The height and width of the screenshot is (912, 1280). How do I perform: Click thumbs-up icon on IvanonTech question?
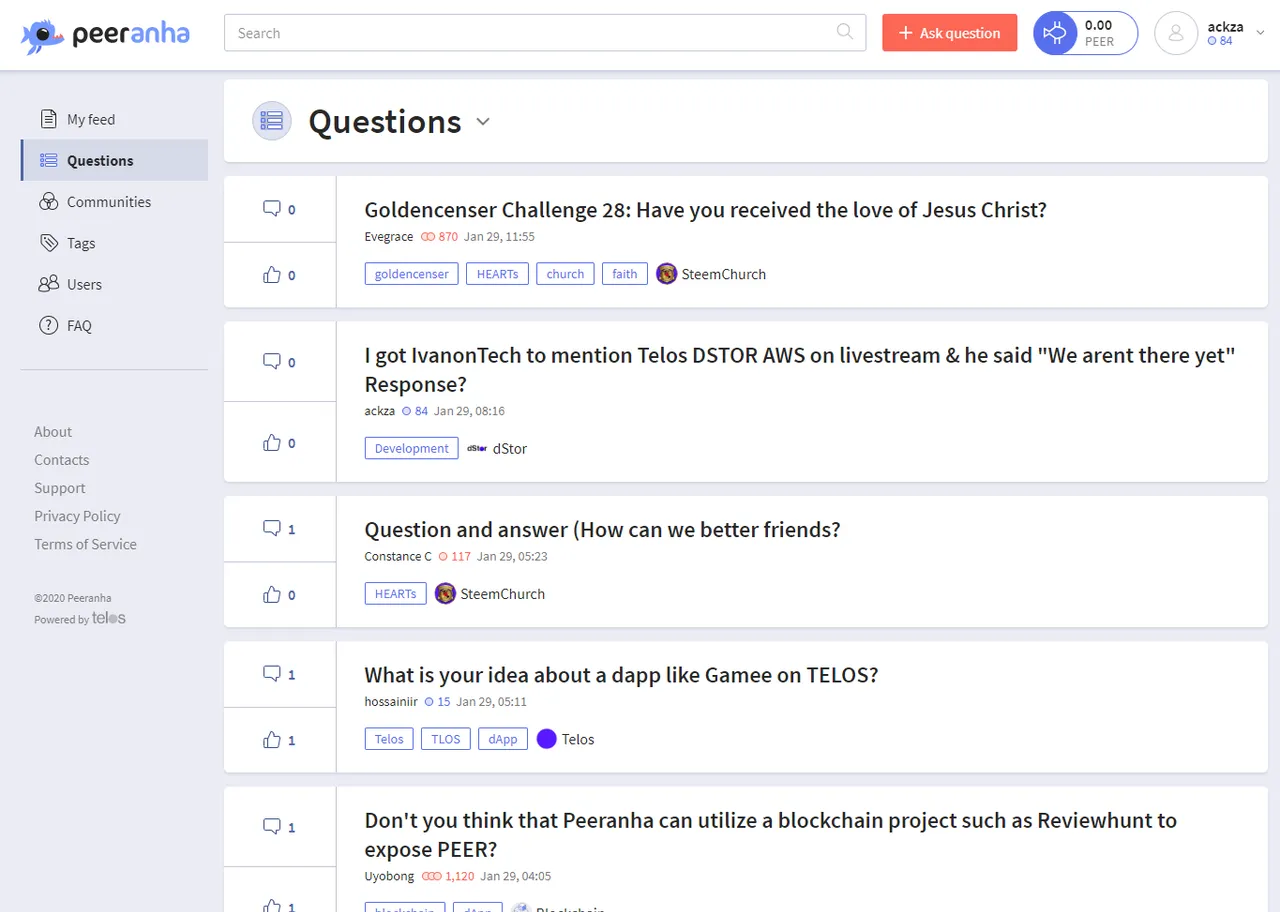pos(271,443)
